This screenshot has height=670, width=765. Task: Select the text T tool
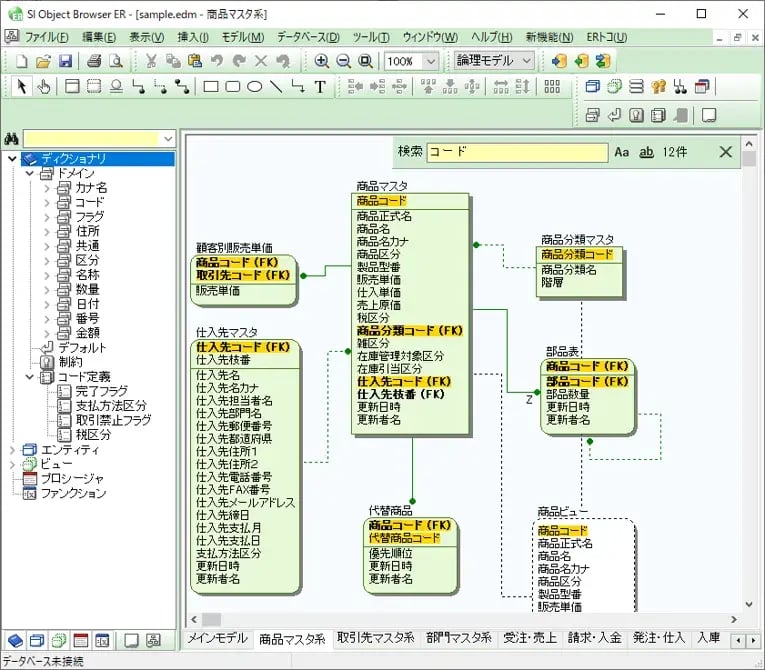[x=320, y=87]
